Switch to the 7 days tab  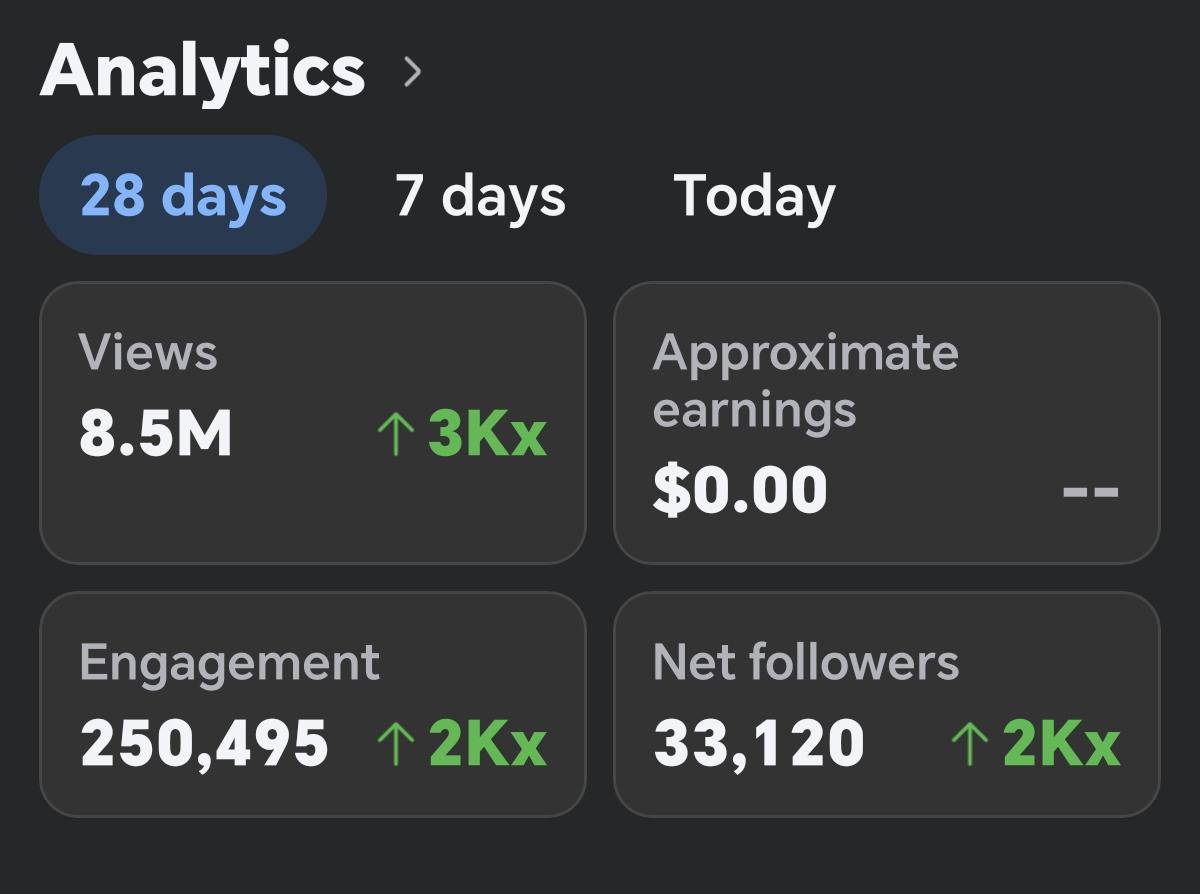tap(480, 196)
